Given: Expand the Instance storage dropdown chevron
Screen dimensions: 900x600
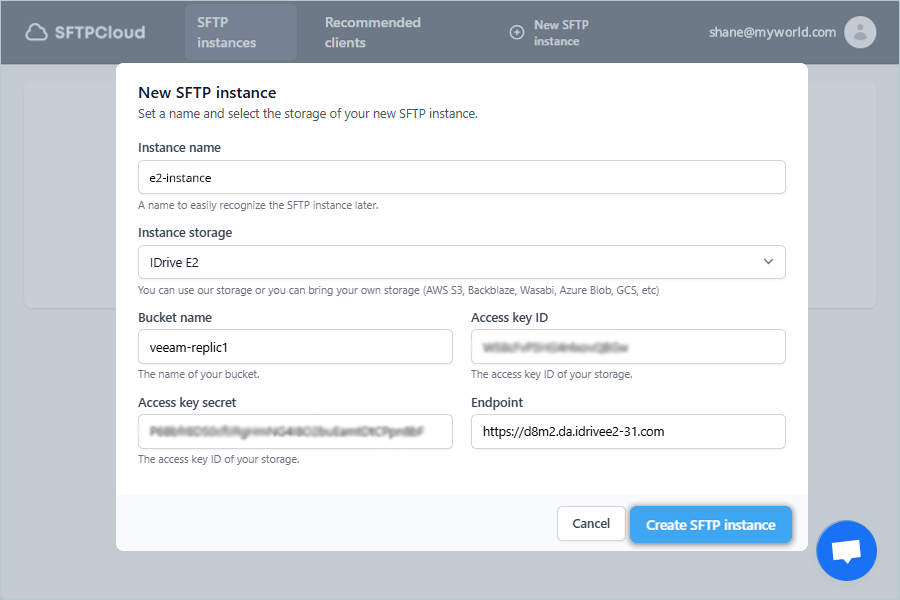Looking at the screenshot, I should 768,262.
